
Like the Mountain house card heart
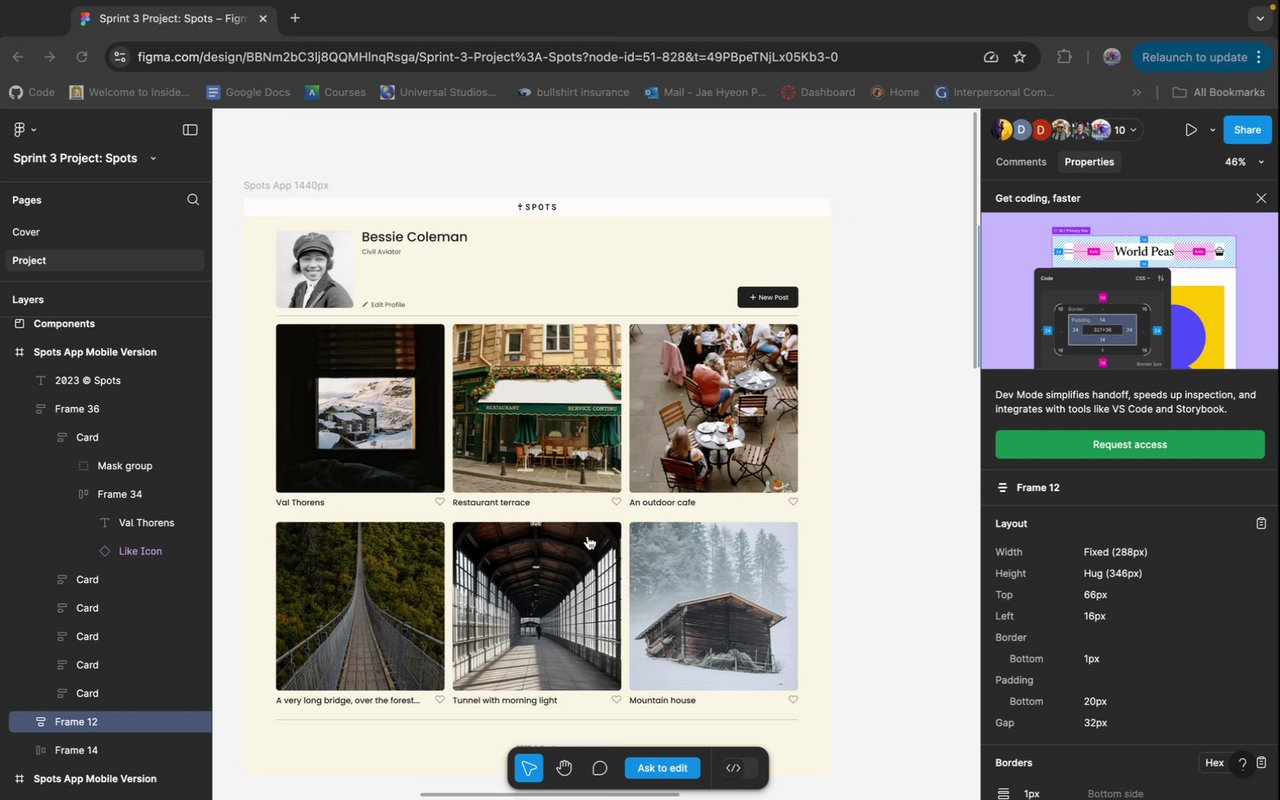(x=793, y=700)
